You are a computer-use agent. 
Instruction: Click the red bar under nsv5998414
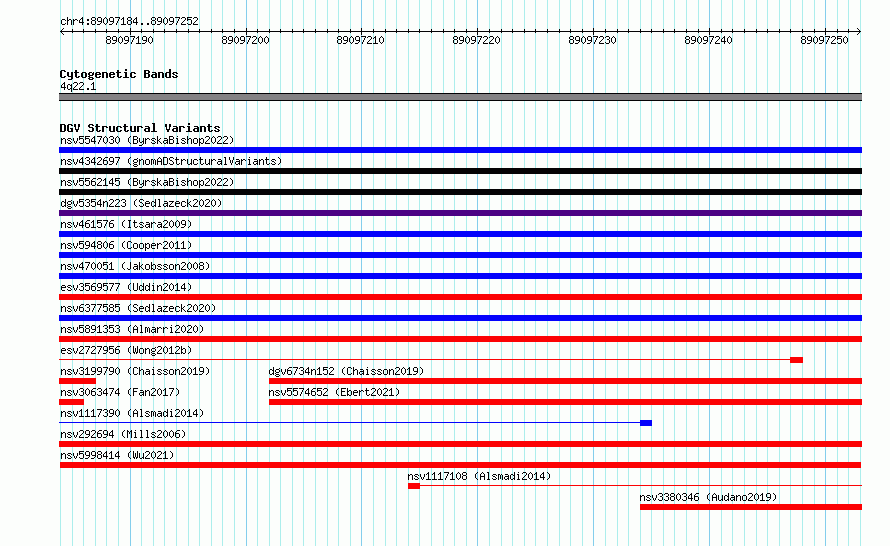click(x=460, y=465)
